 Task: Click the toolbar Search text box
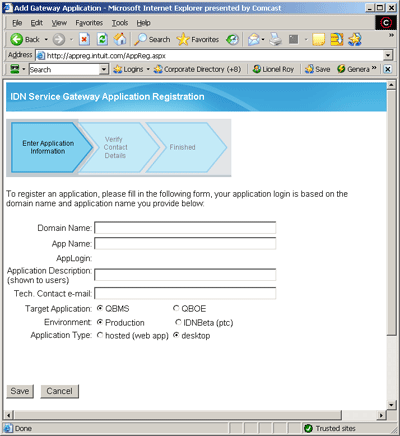coord(64,69)
